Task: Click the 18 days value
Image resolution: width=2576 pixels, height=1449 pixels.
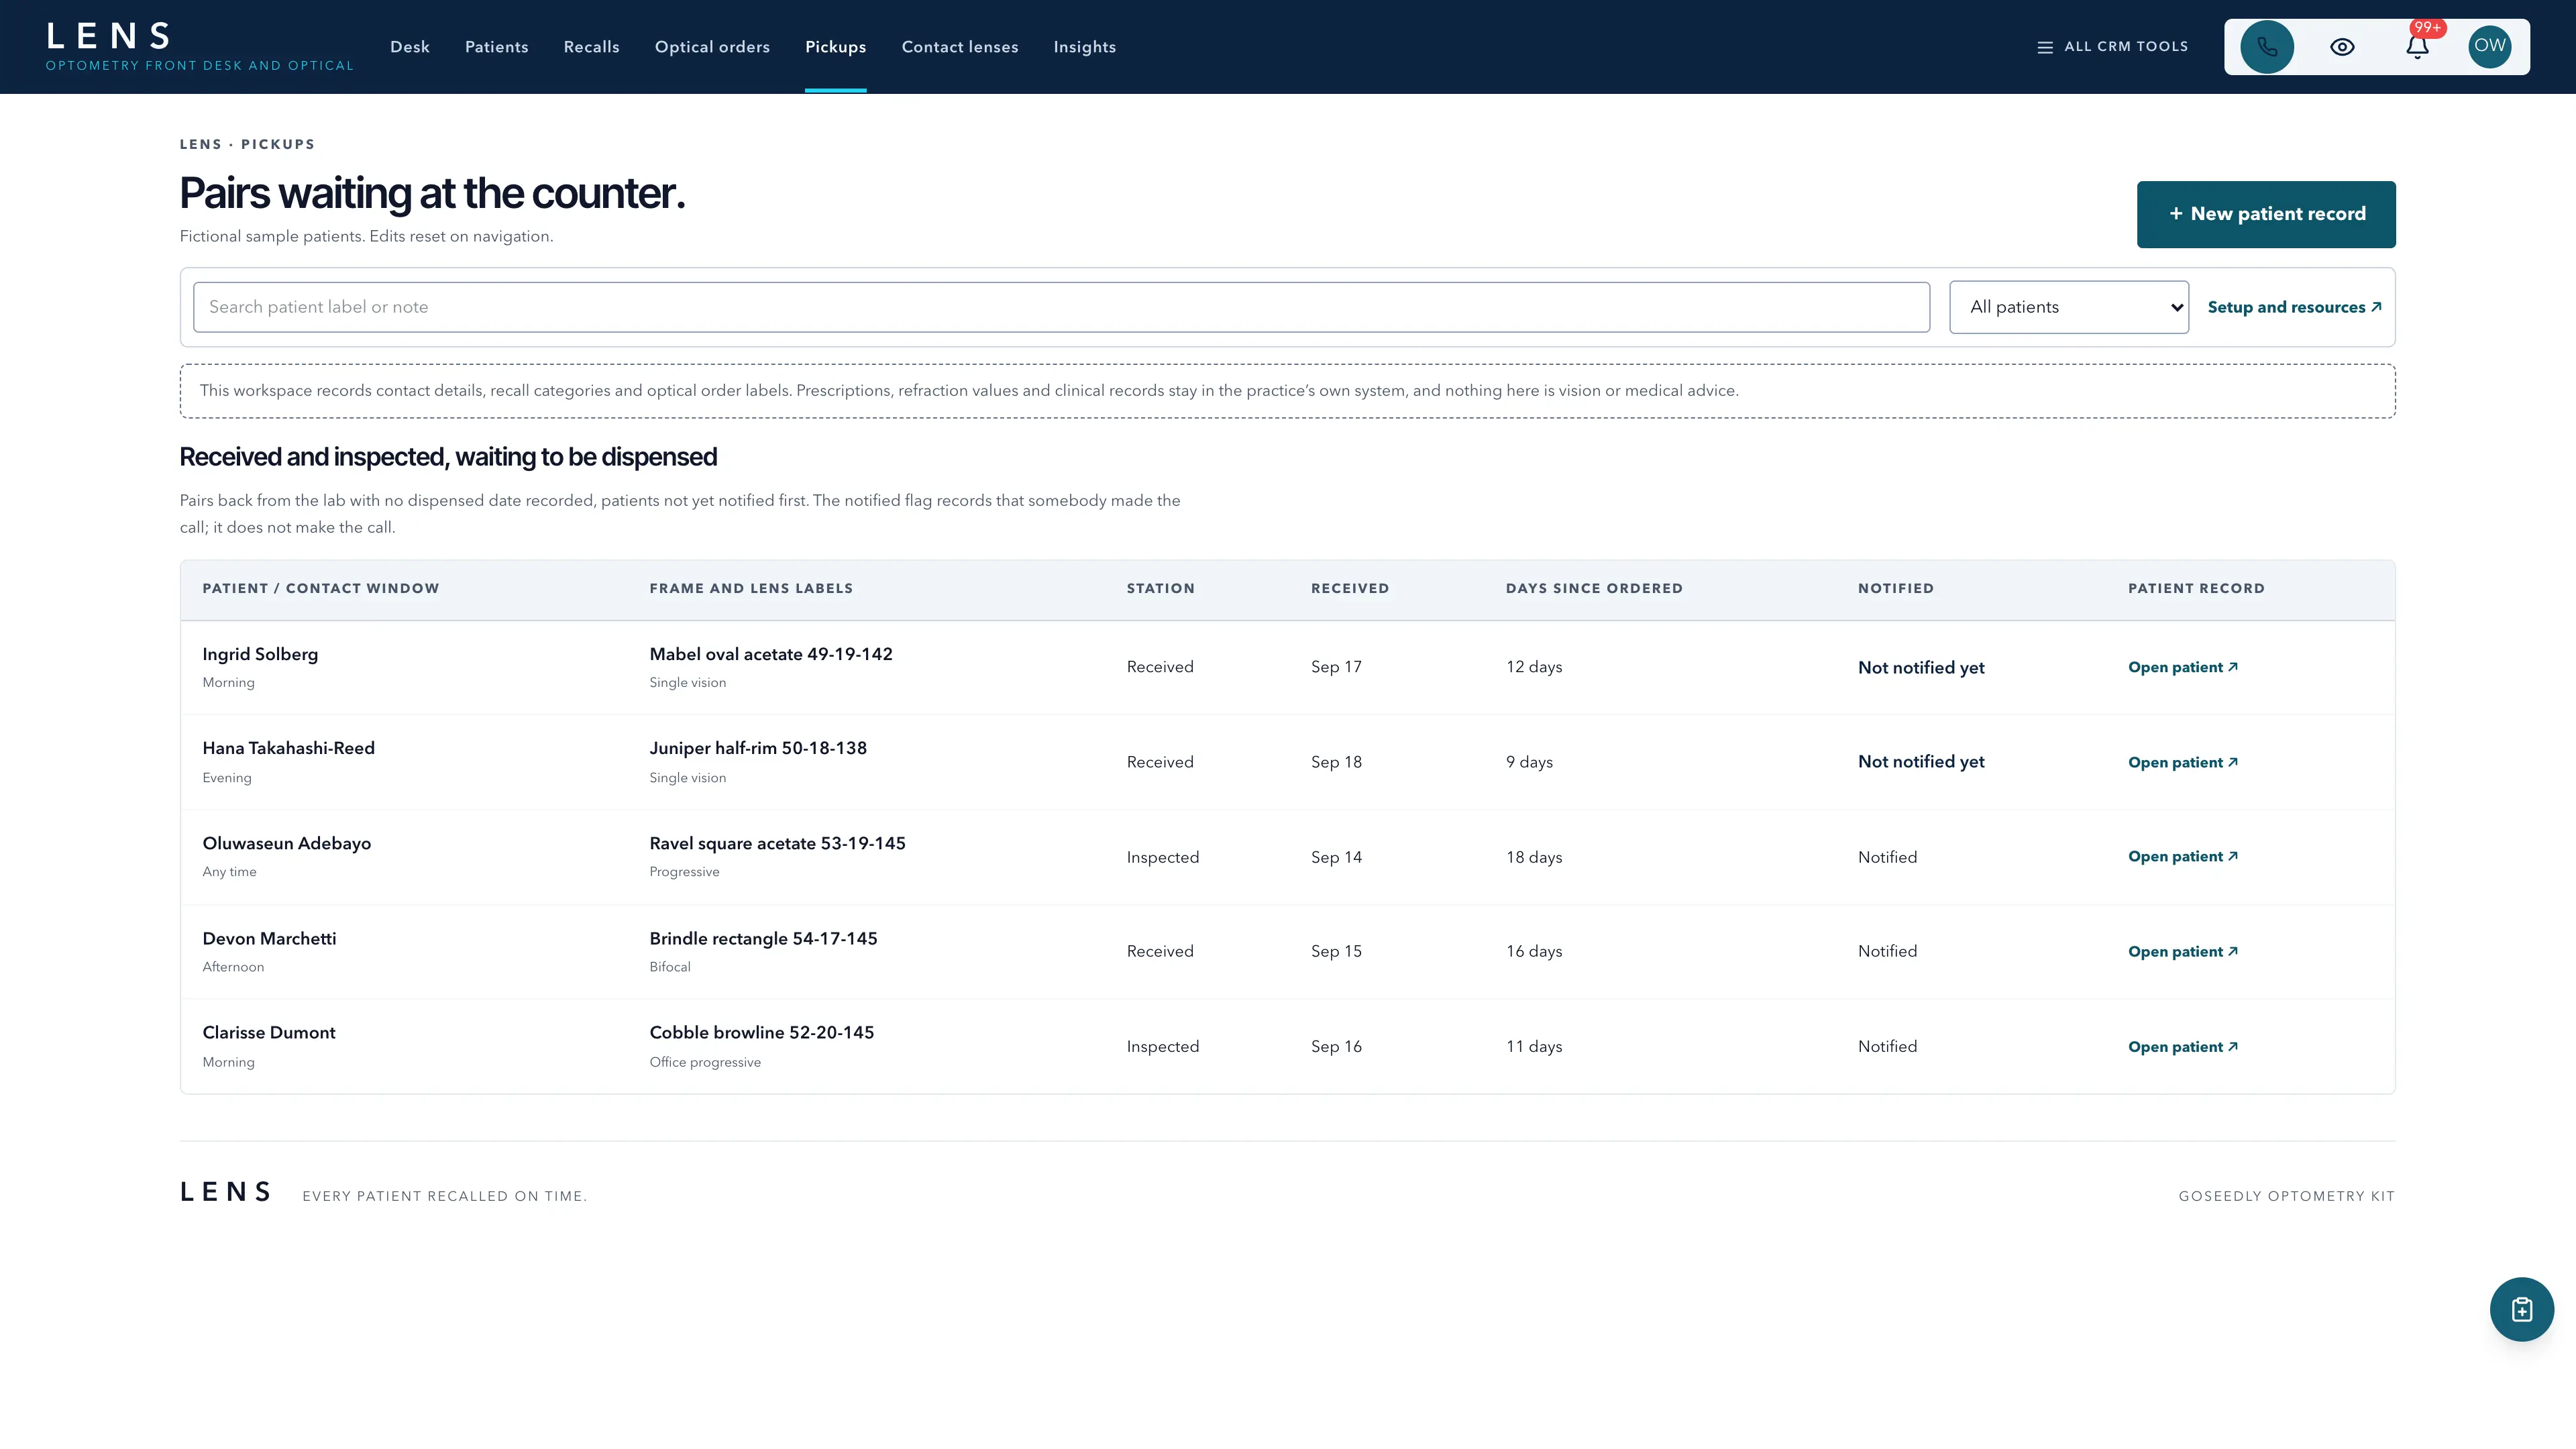Action: pyautogui.click(x=1533, y=857)
